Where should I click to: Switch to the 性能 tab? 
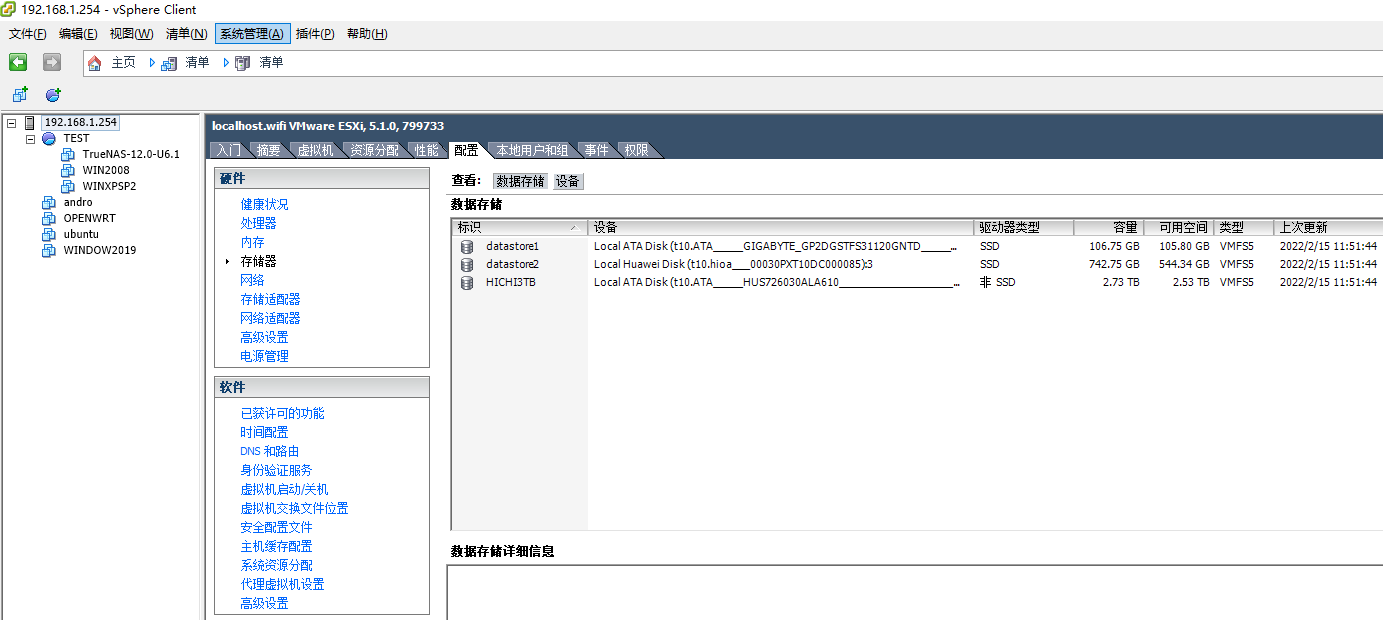[427, 150]
